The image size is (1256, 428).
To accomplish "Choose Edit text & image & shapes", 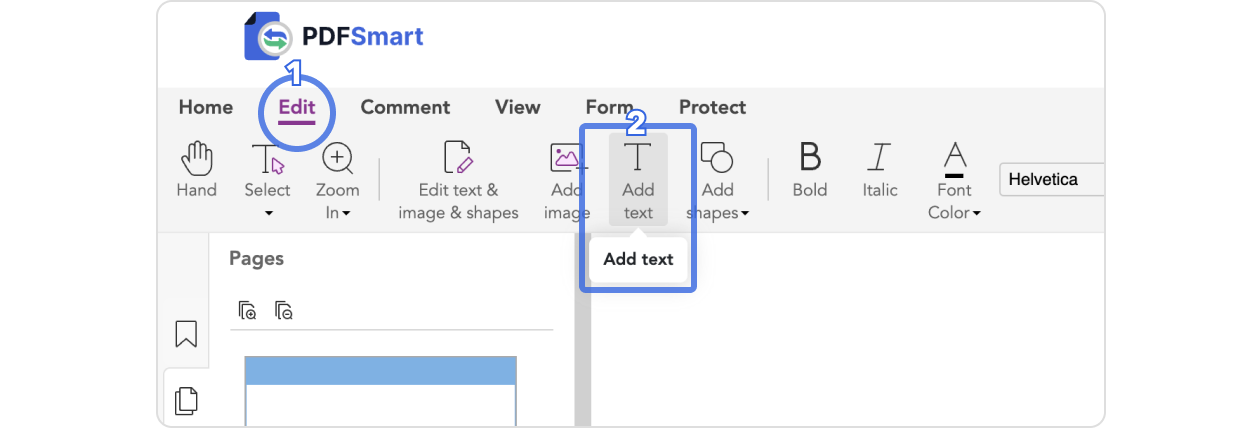I will point(458,180).
